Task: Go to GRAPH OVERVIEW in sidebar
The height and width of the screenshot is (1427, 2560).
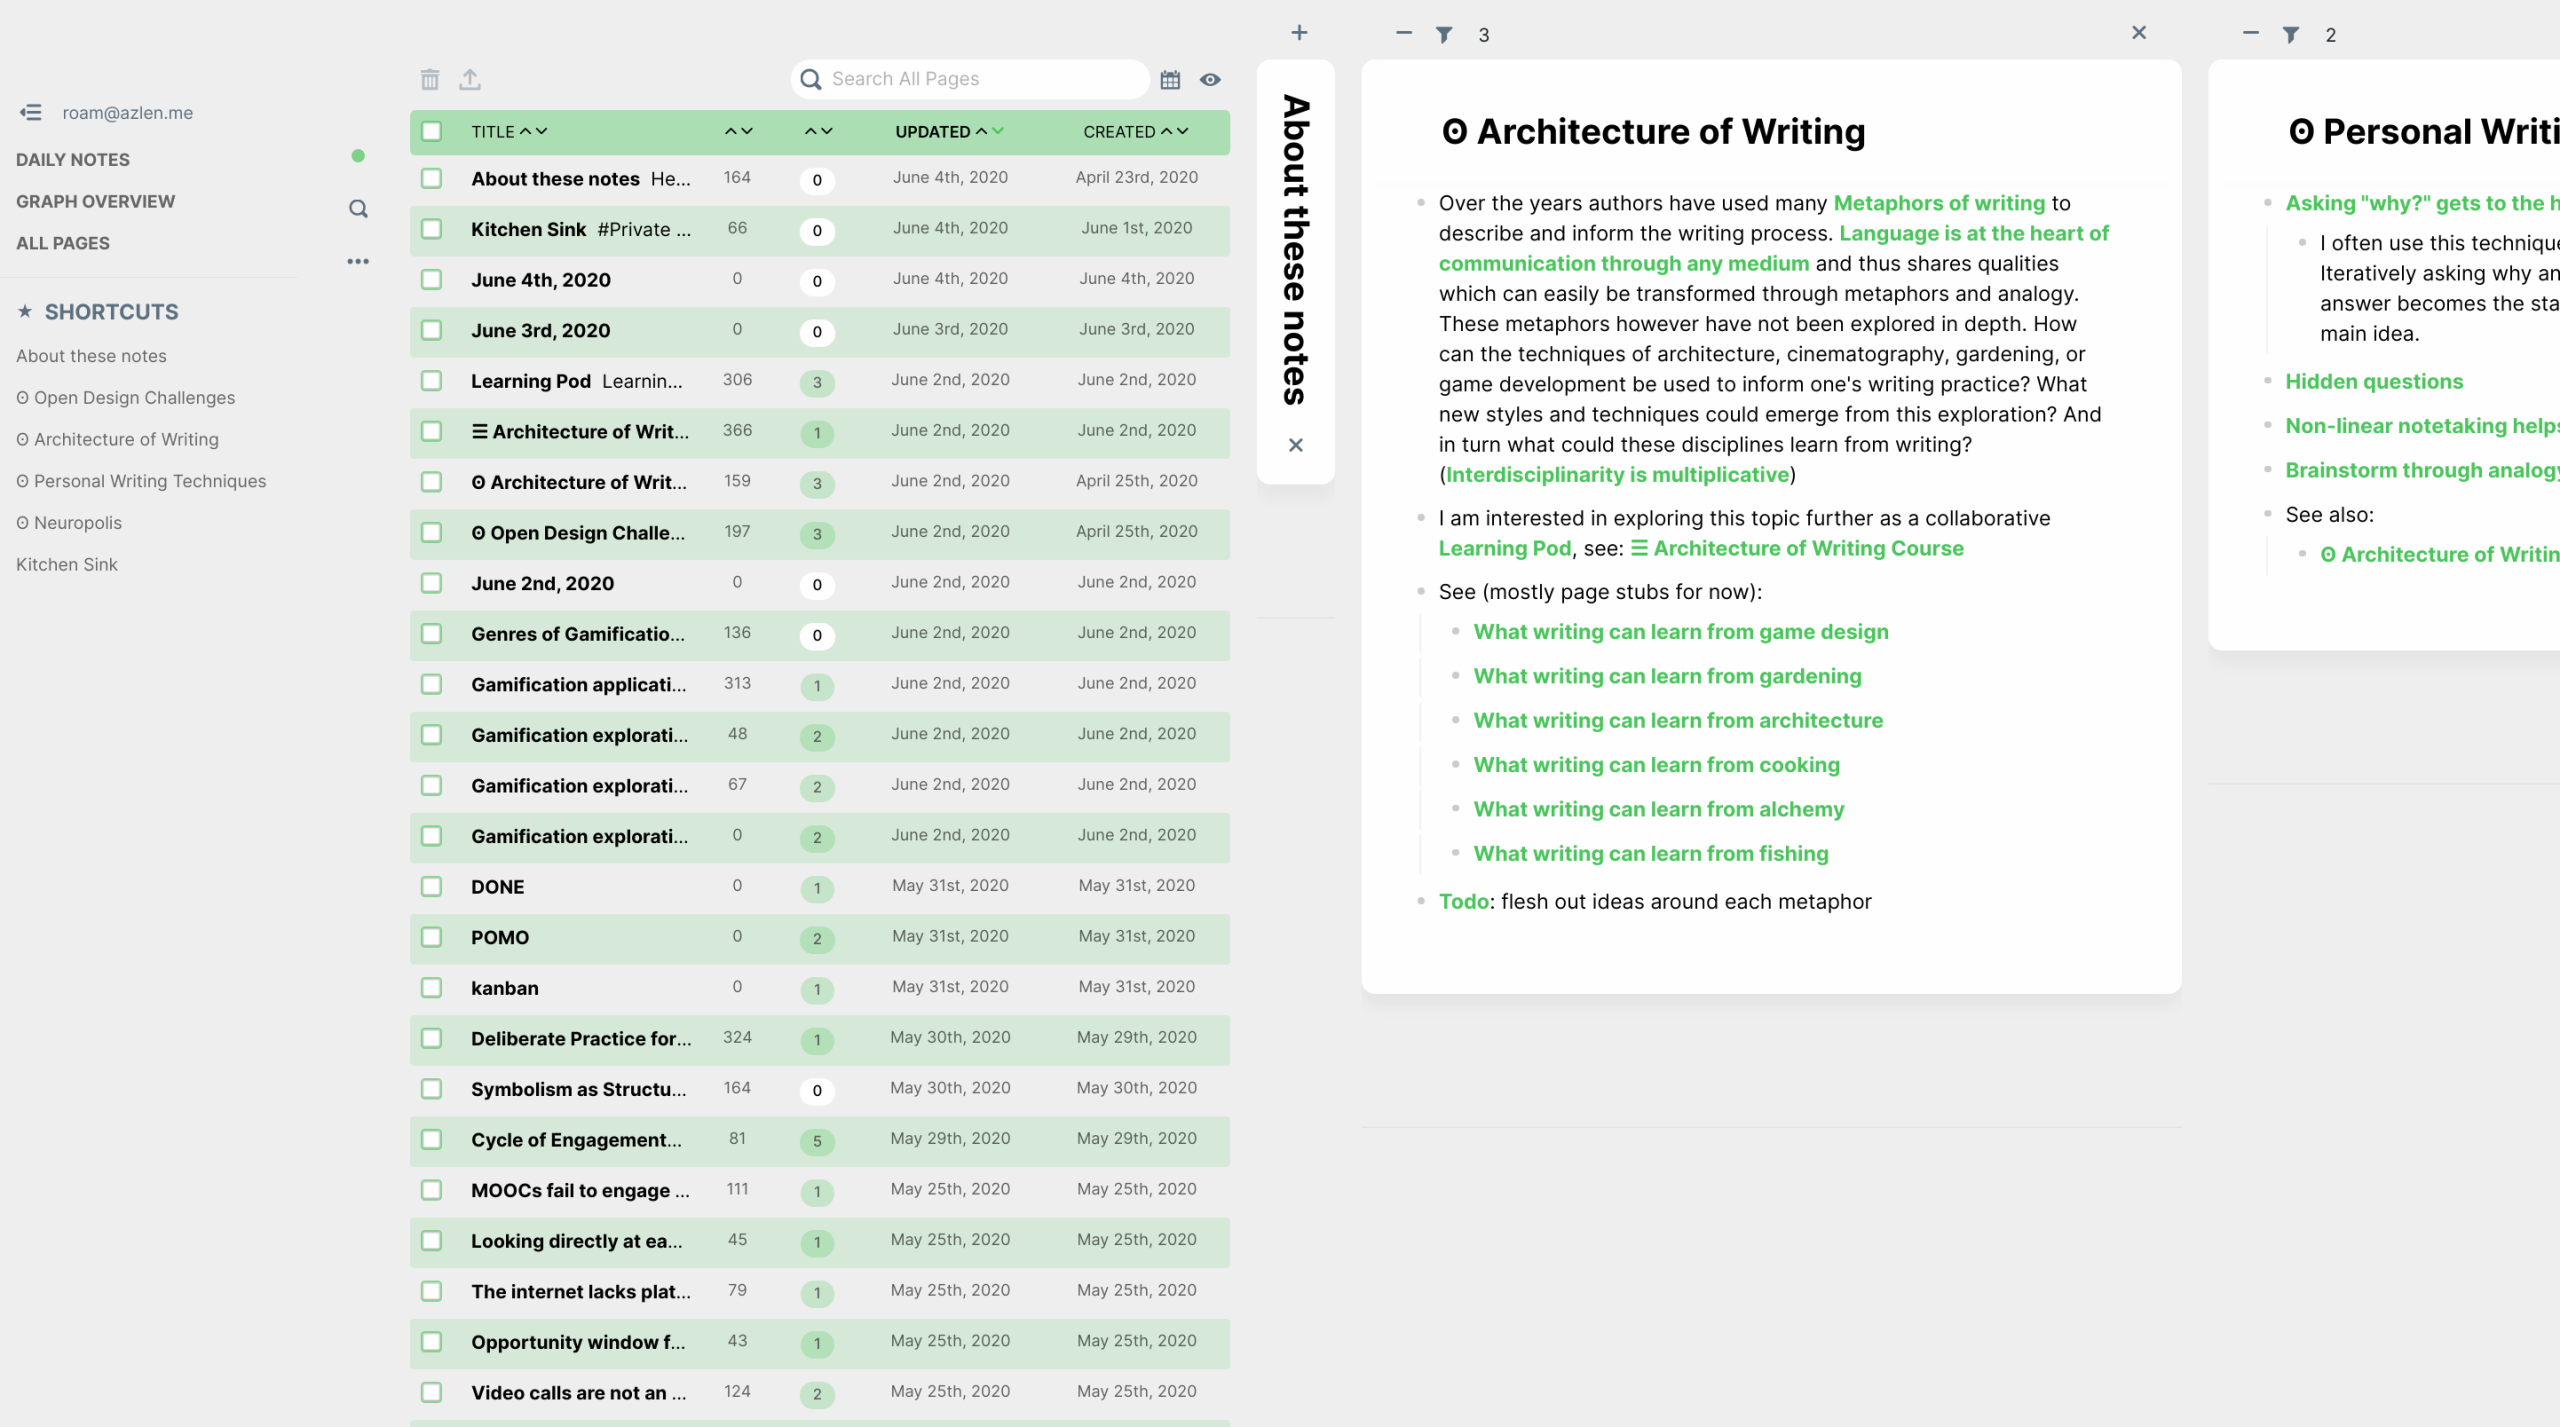Action: (95, 202)
